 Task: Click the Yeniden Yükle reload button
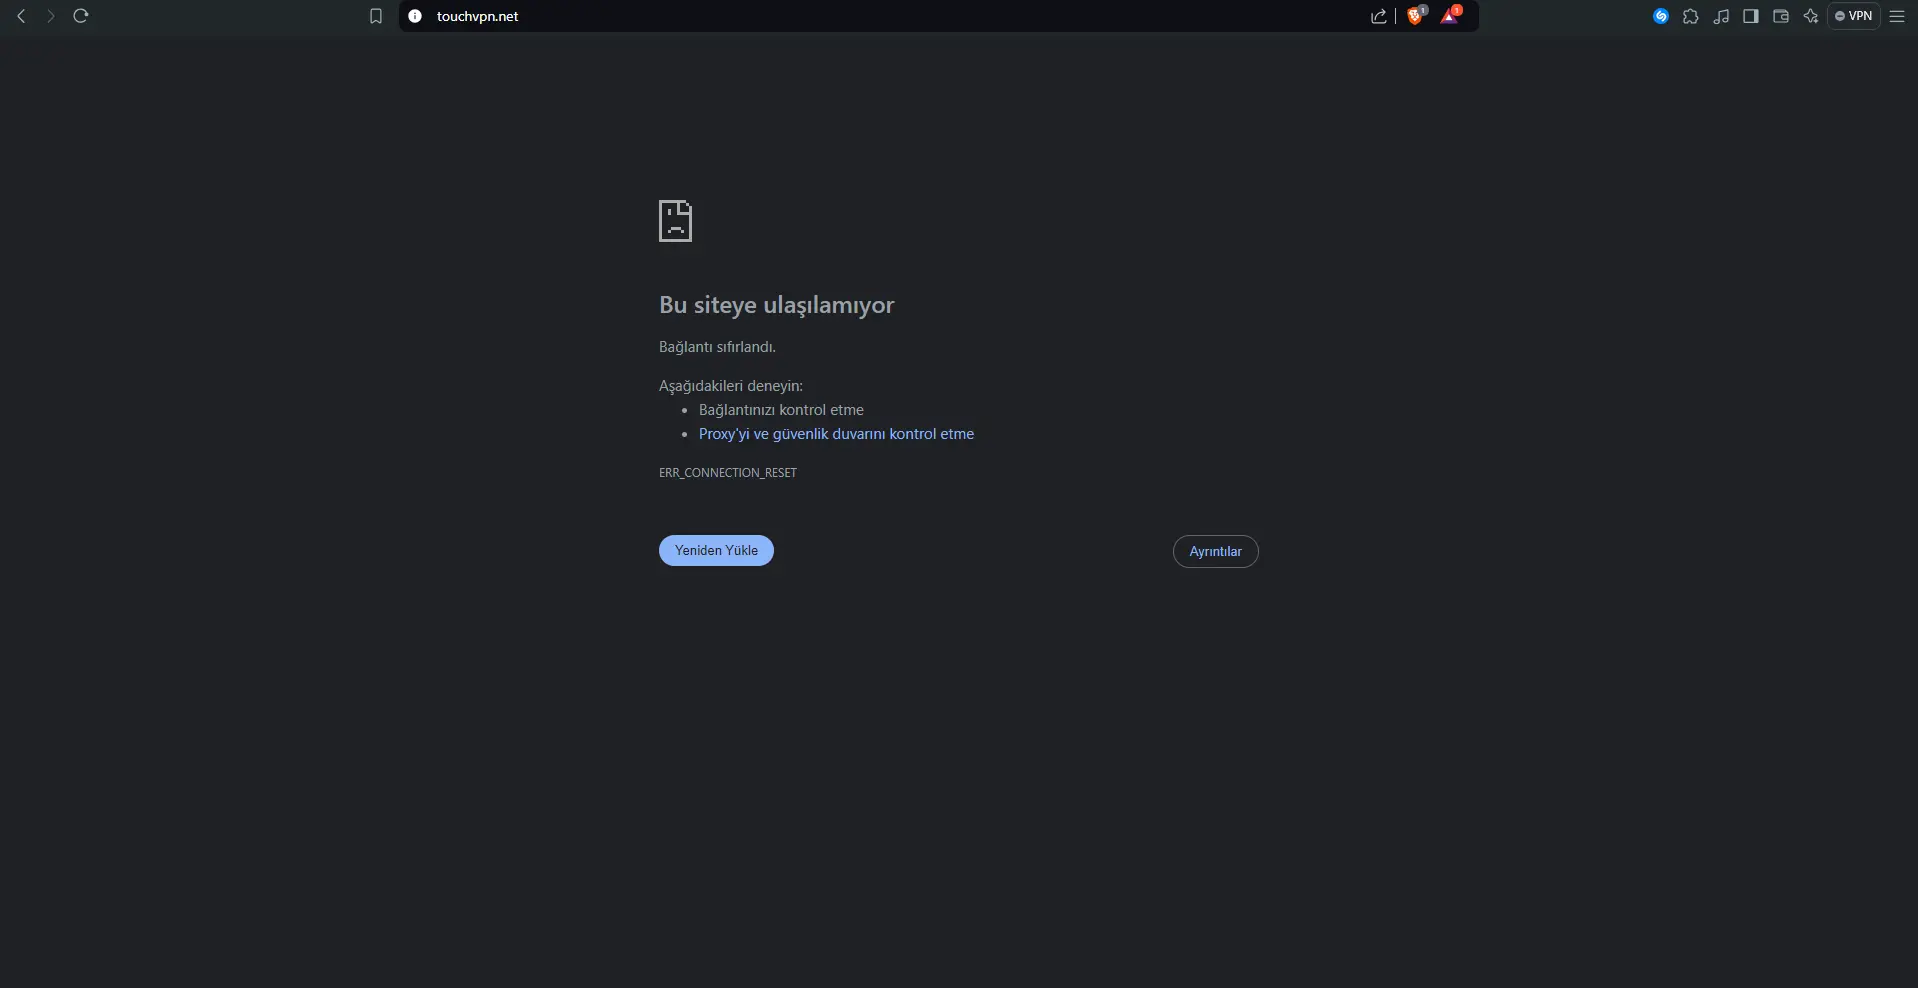coord(716,550)
